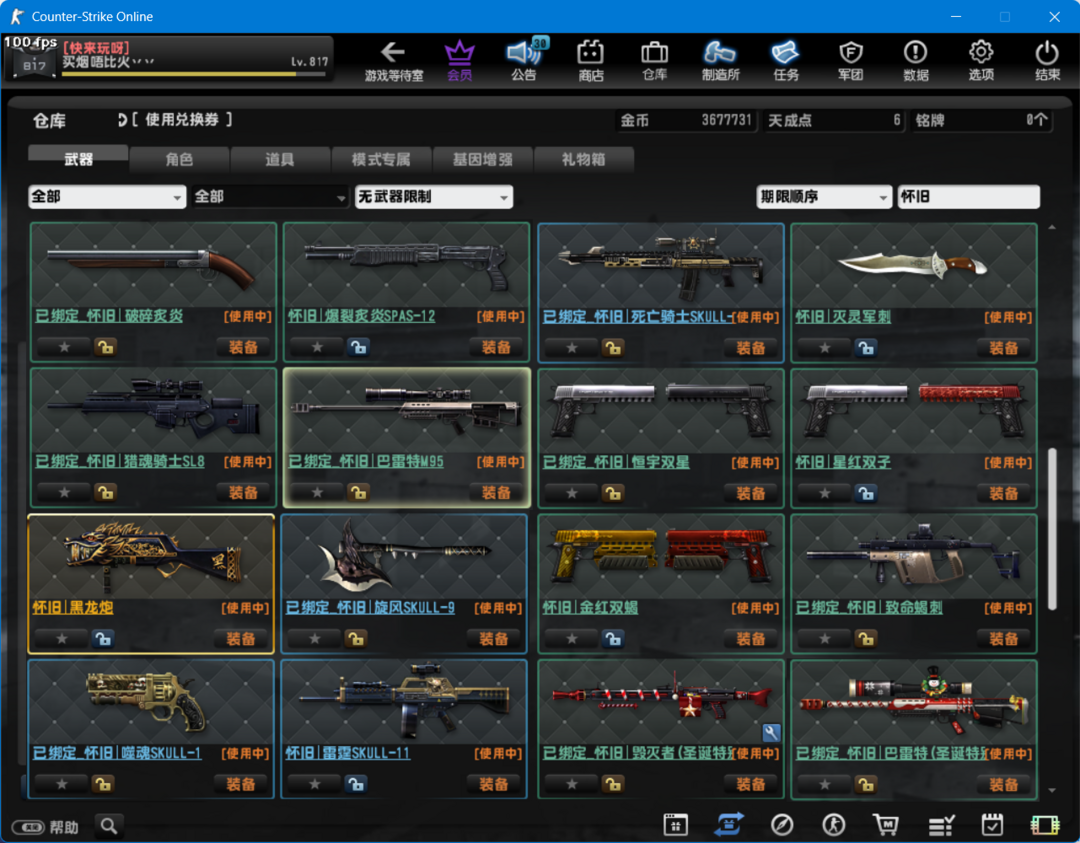
Task: Open the 数据 statistics icon
Action: pyautogui.click(x=915, y=61)
